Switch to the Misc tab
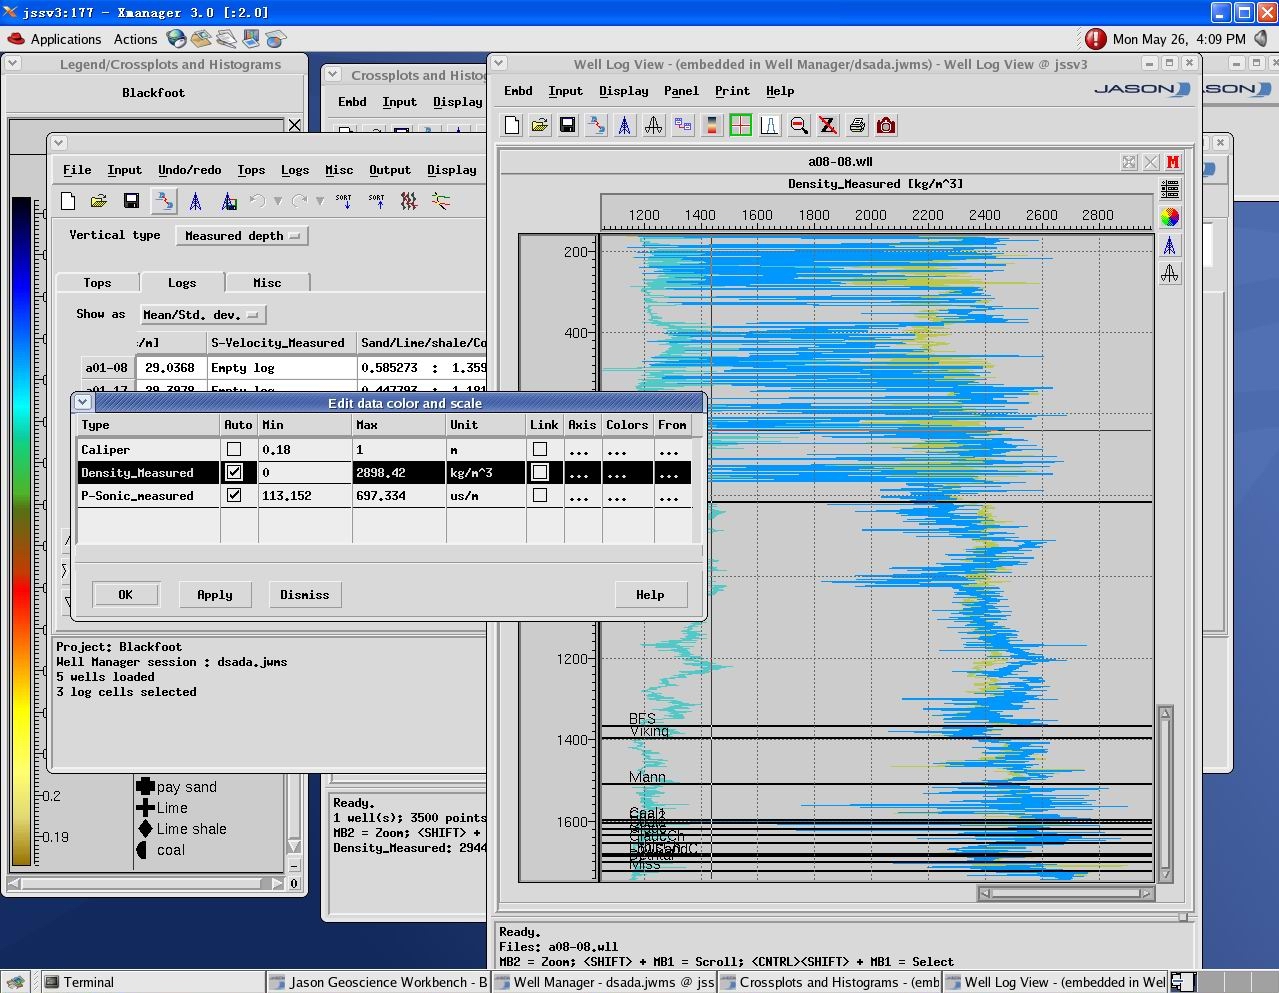Viewport: 1279px width, 993px height. click(267, 283)
